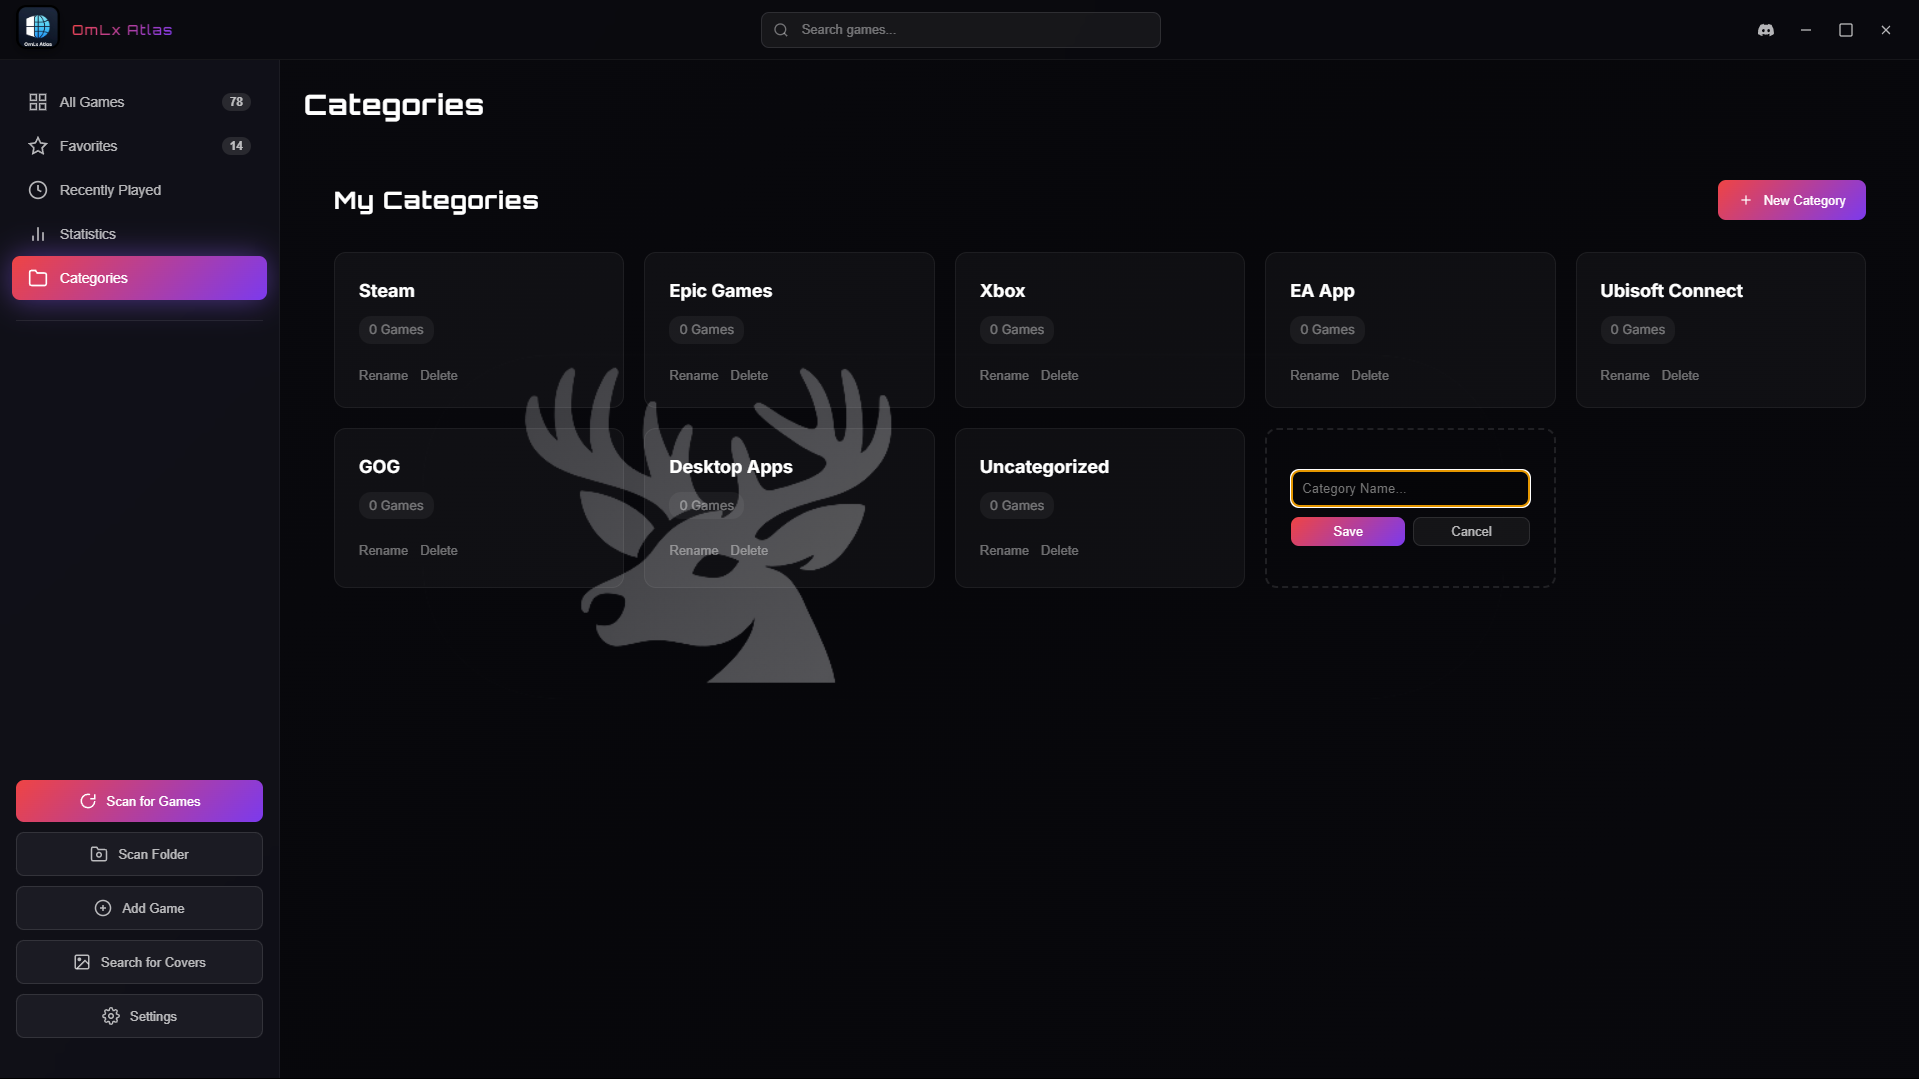
Task: Select the Categories sidebar item
Action: pyautogui.click(x=139, y=278)
